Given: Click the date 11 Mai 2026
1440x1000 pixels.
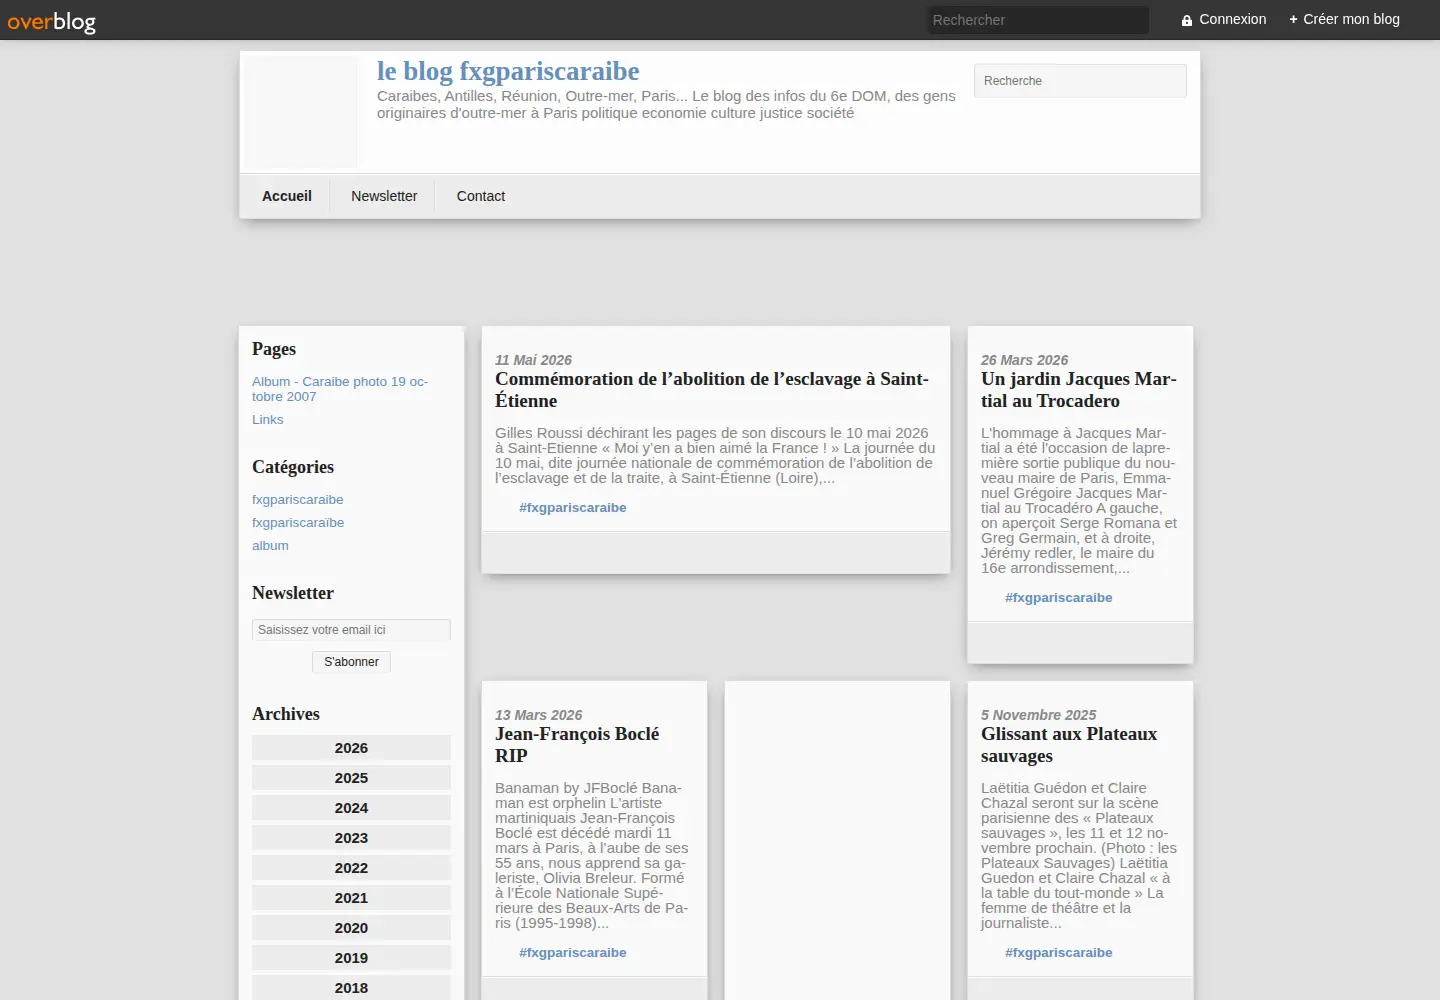Looking at the screenshot, I should (x=533, y=360).
